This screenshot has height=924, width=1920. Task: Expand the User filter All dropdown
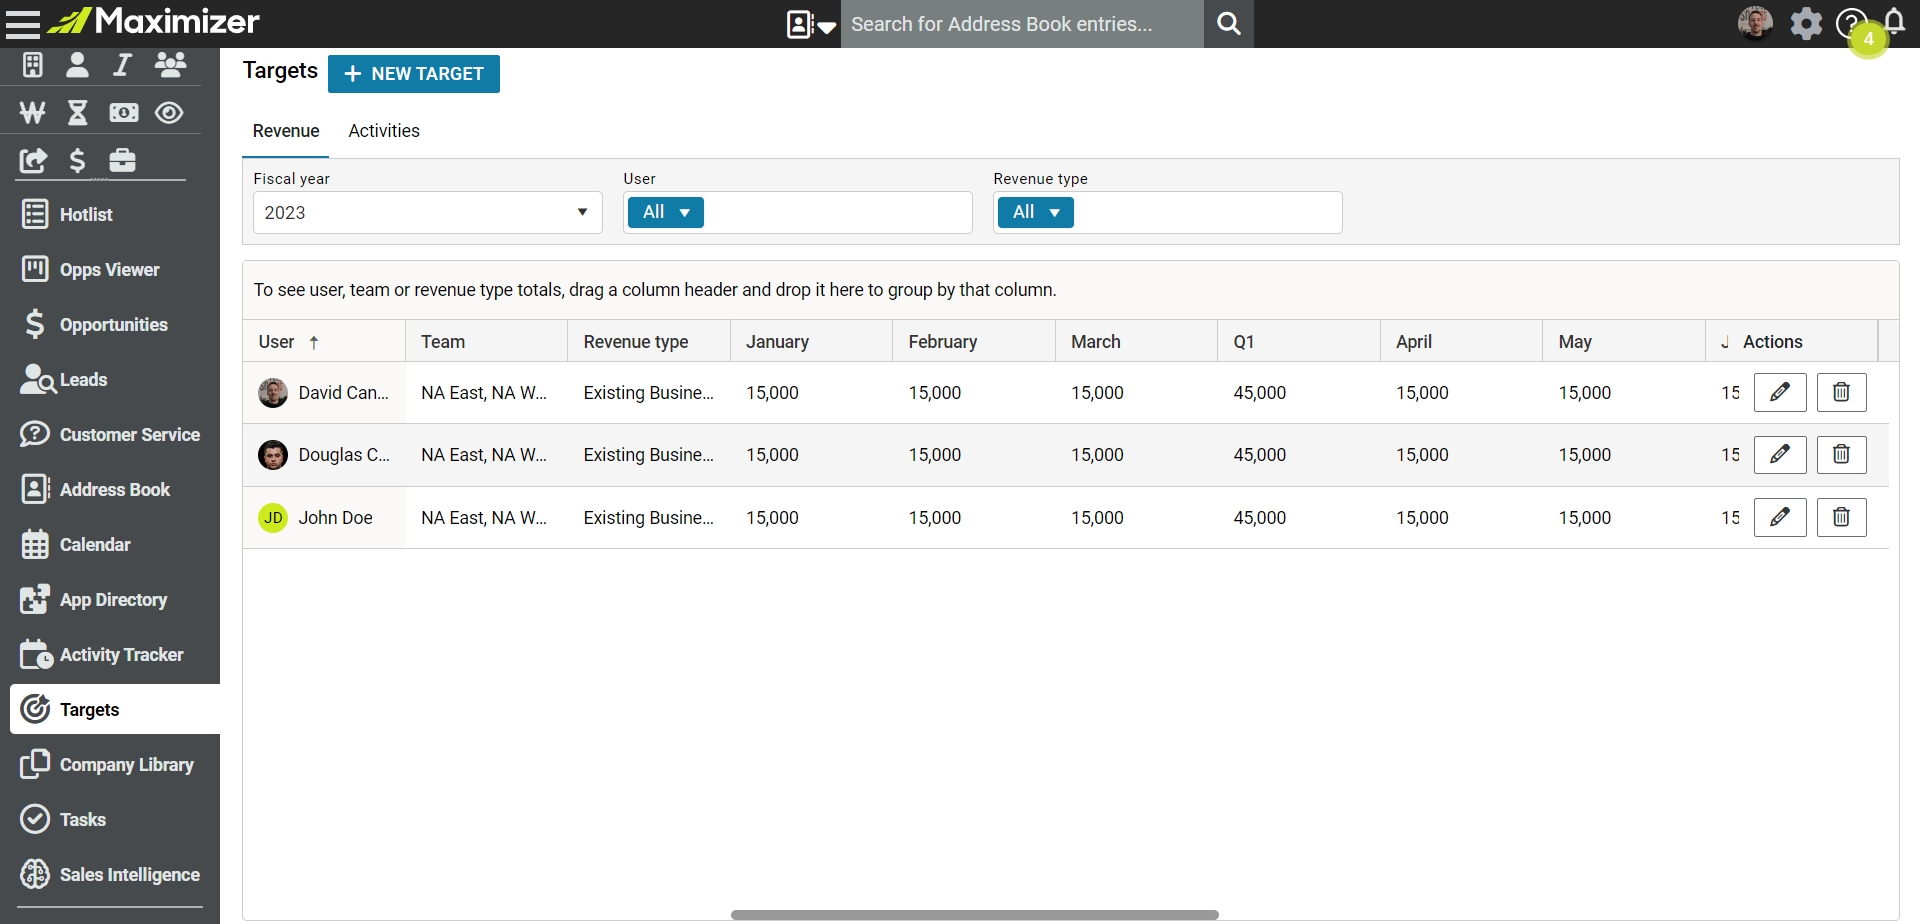(x=666, y=212)
